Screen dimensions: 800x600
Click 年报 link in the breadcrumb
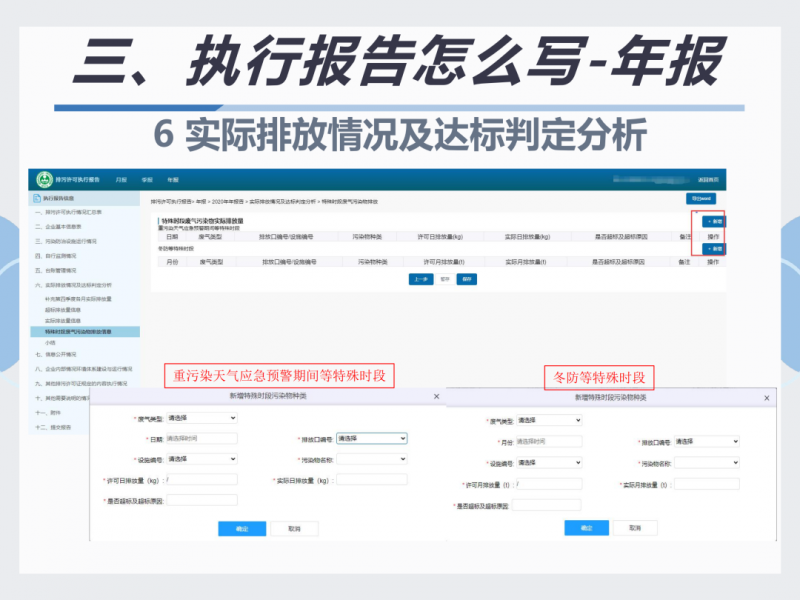[x=202, y=202]
